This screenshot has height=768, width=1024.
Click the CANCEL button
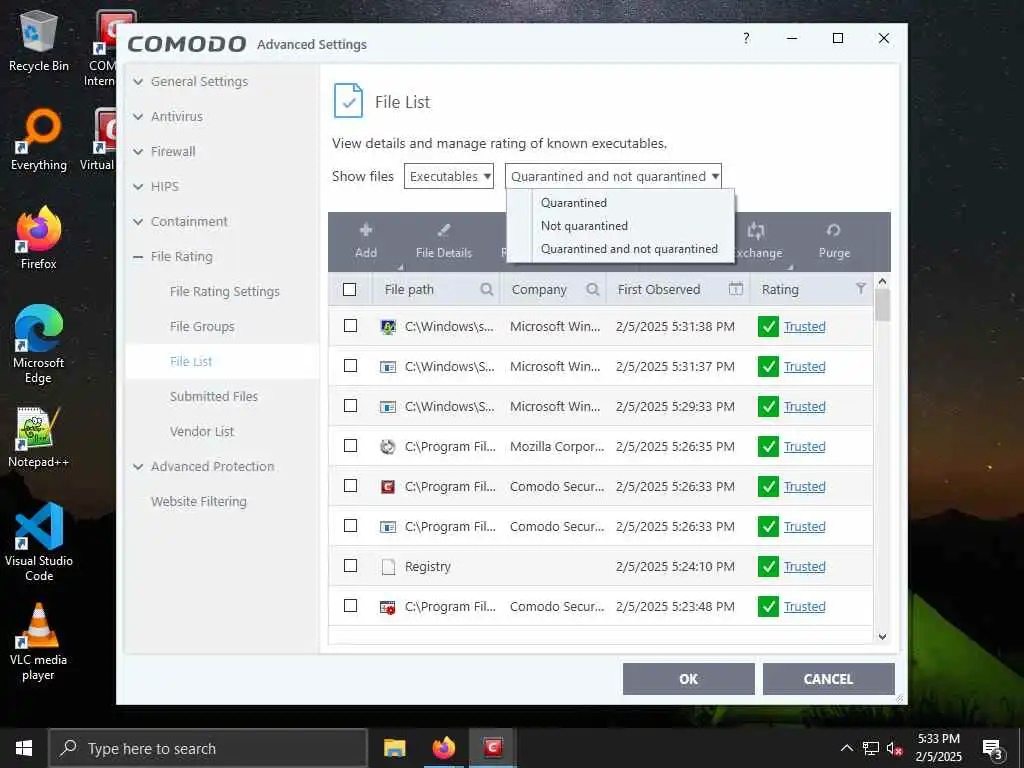(x=829, y=679)
